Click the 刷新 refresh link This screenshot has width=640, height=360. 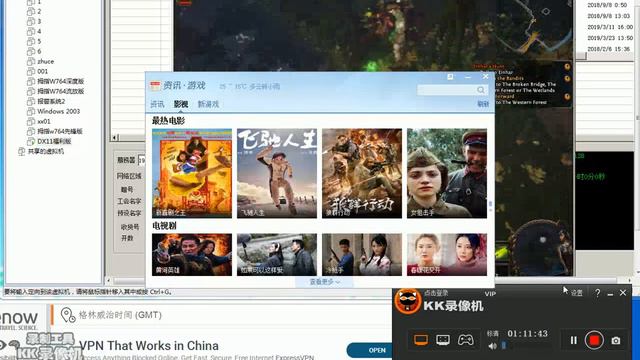pos(483,104)
